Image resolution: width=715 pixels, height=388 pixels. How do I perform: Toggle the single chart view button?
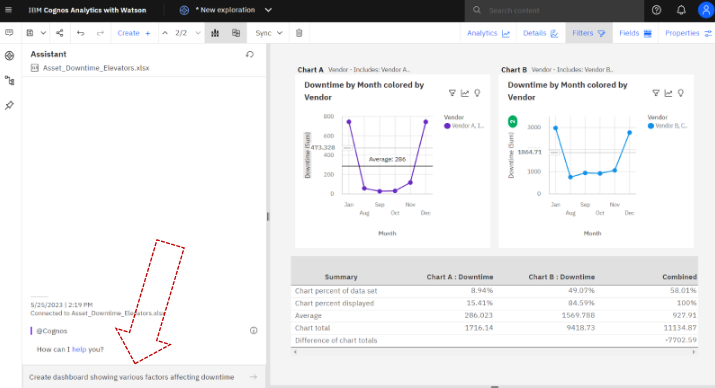click(x=215, y=33)
